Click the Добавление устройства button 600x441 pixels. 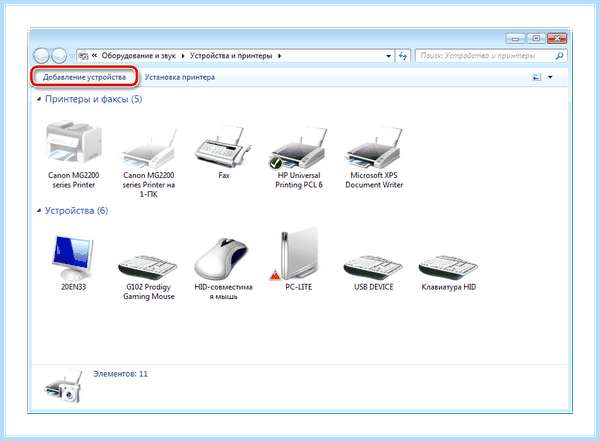(x=84, y=77)
